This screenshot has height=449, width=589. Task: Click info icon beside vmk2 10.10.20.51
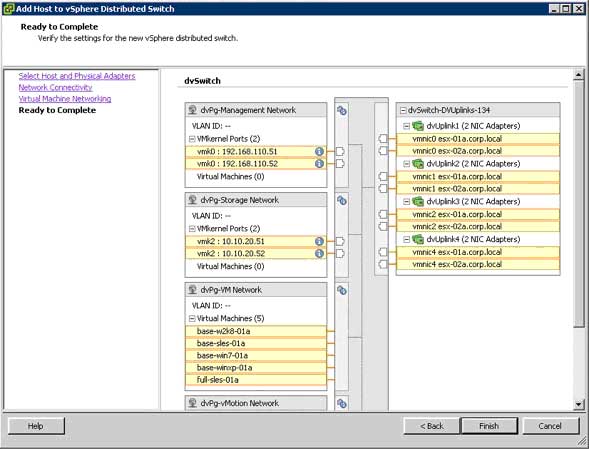click(319, 241)
